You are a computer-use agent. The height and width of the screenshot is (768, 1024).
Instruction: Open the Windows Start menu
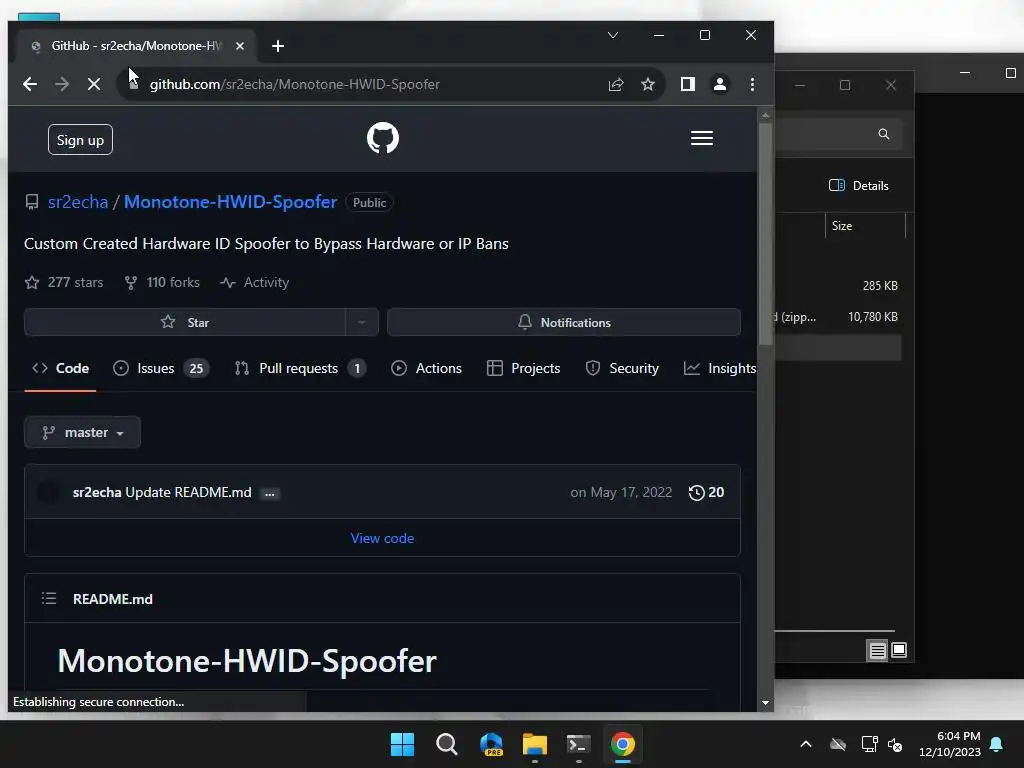click(x=402, y=744)
